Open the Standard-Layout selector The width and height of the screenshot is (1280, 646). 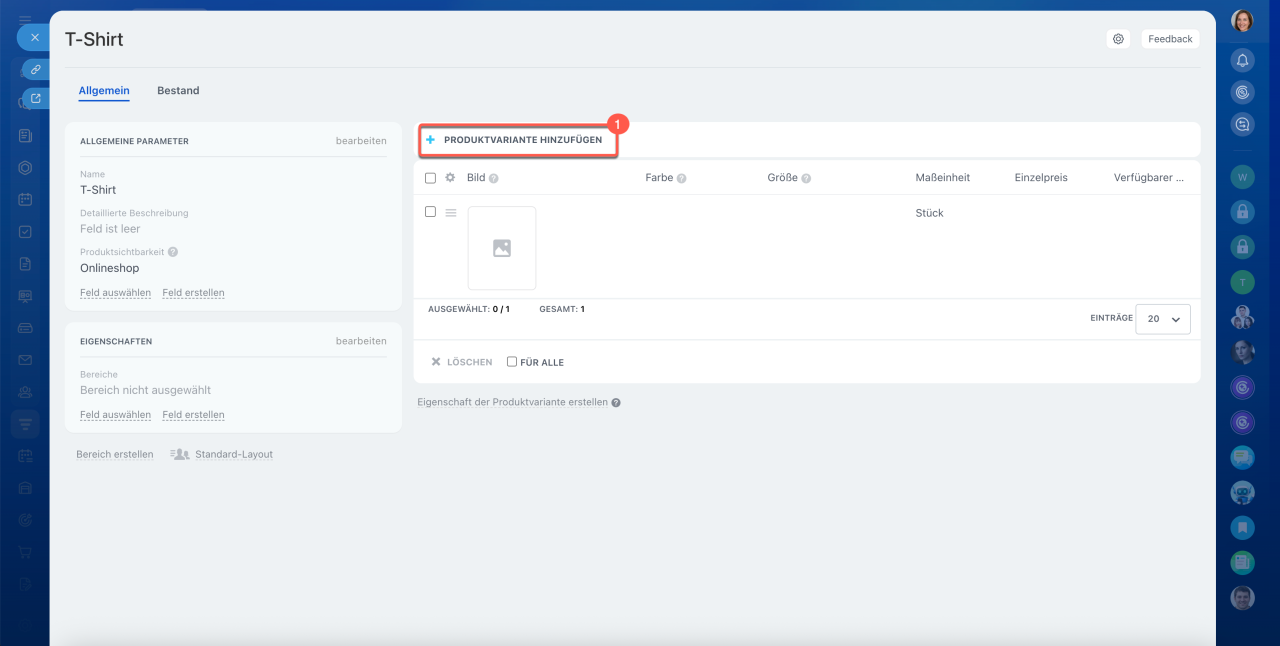(x=222, y=454)
